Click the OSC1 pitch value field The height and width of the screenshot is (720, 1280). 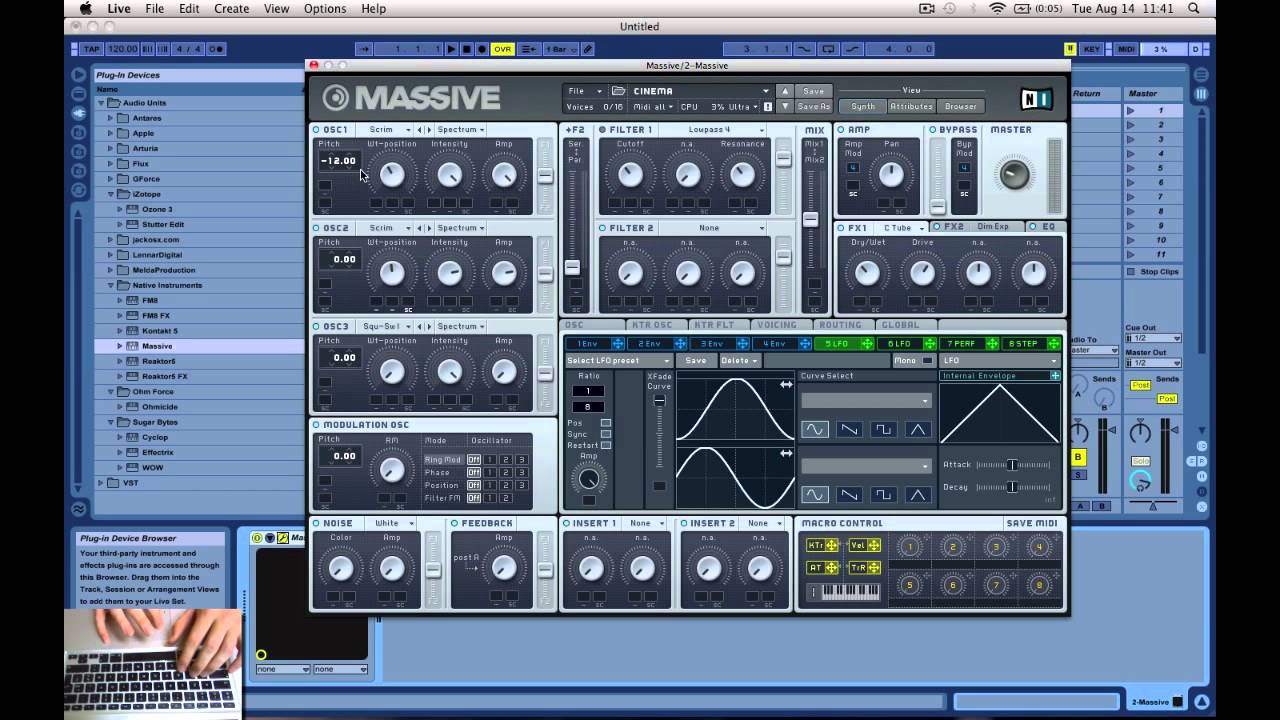pos(338,161)
